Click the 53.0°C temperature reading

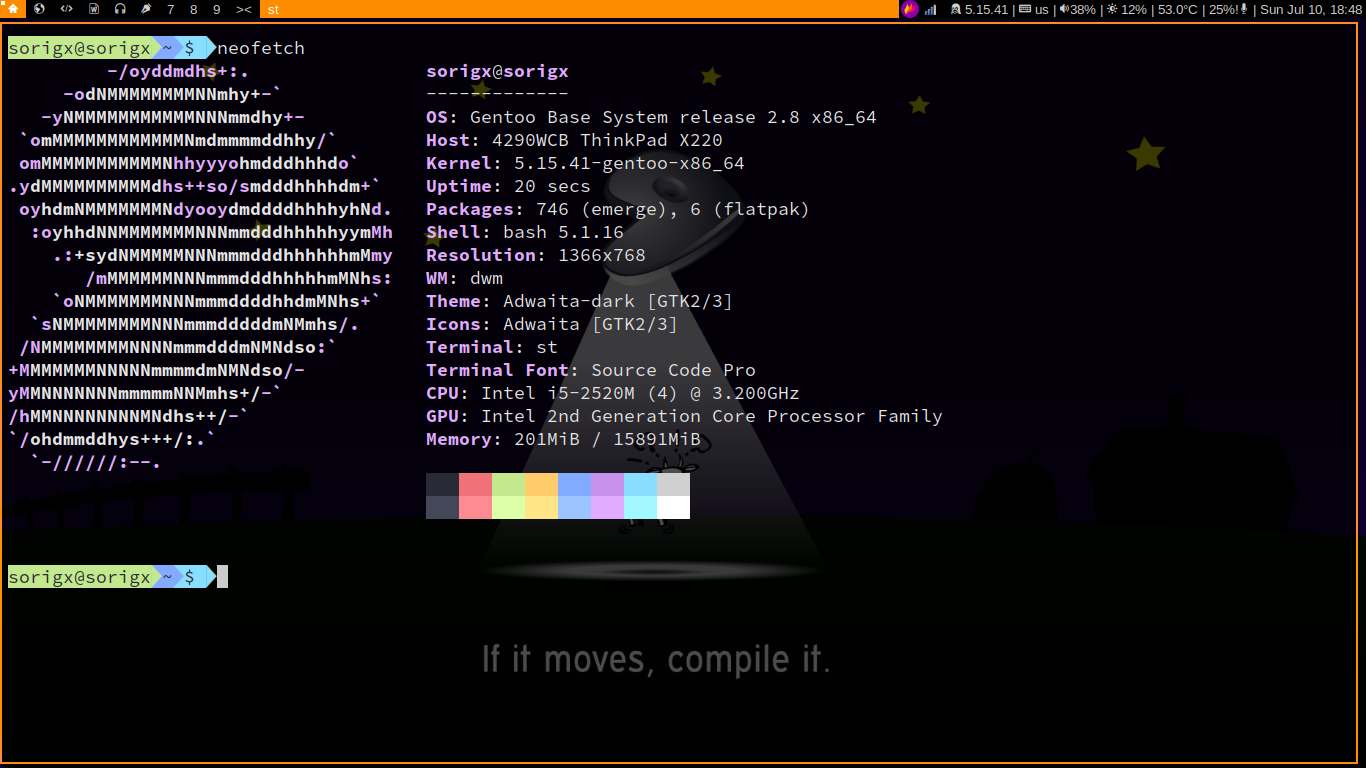coord(1178,10)
